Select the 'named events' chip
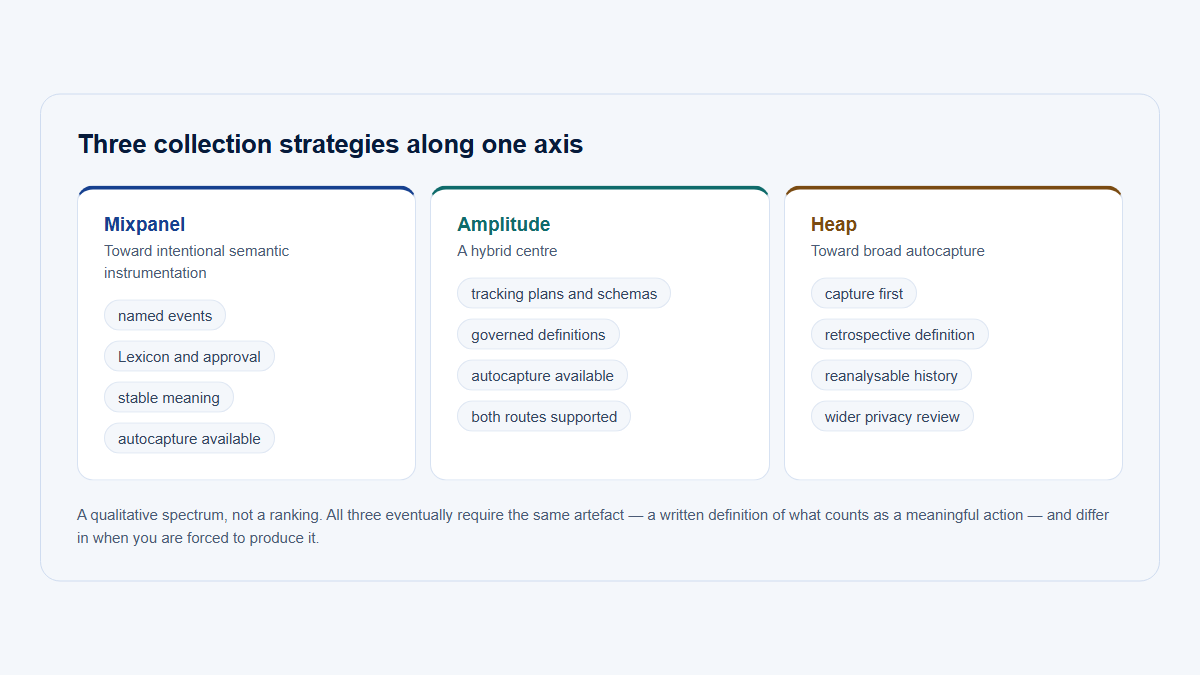This screenshot has height=675, width=1200. click(165, 316)
